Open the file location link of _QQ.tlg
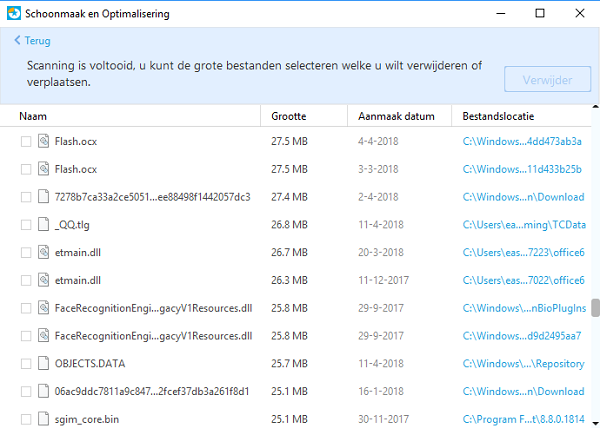 click(x=523, y=225)
